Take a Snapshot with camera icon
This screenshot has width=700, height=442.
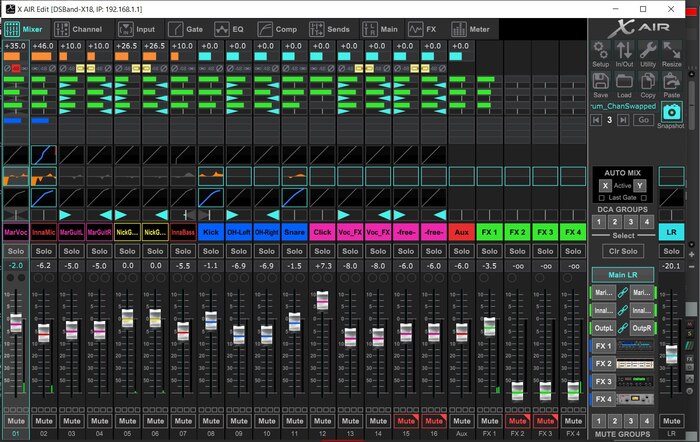pyautogui.click(x=671, y=114)
